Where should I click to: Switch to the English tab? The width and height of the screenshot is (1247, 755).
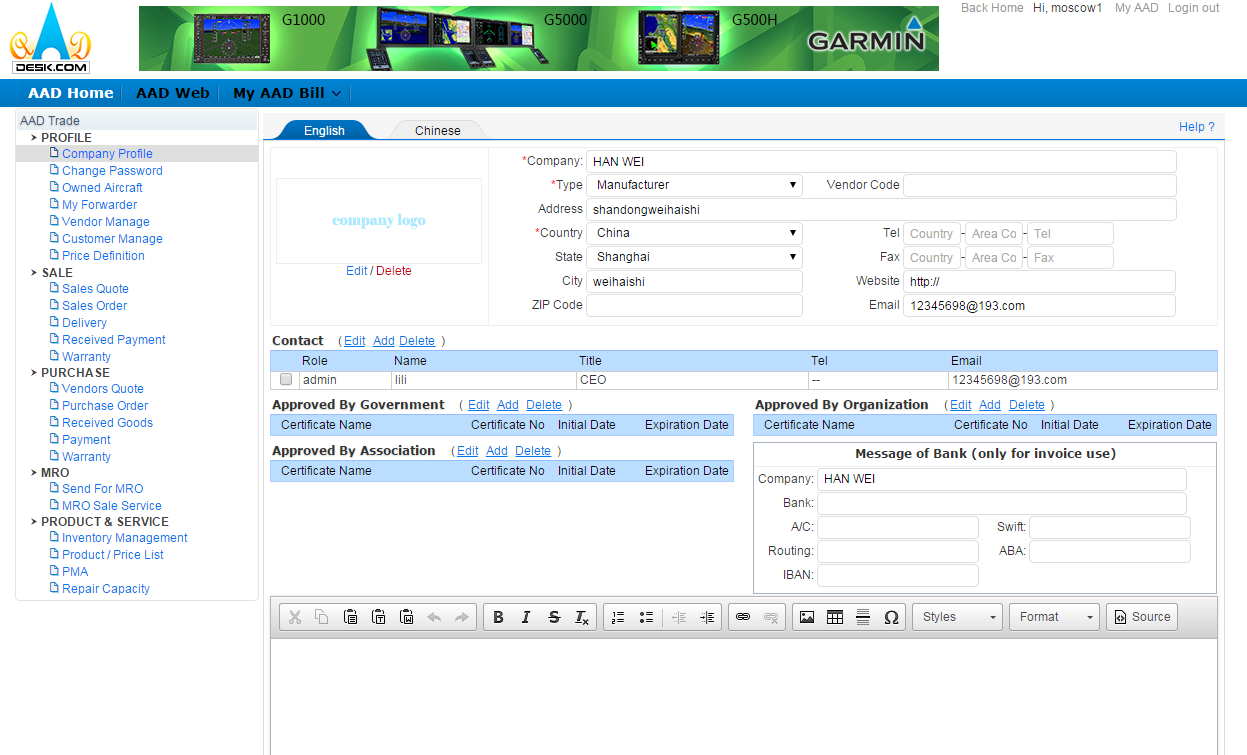point(324,130)
